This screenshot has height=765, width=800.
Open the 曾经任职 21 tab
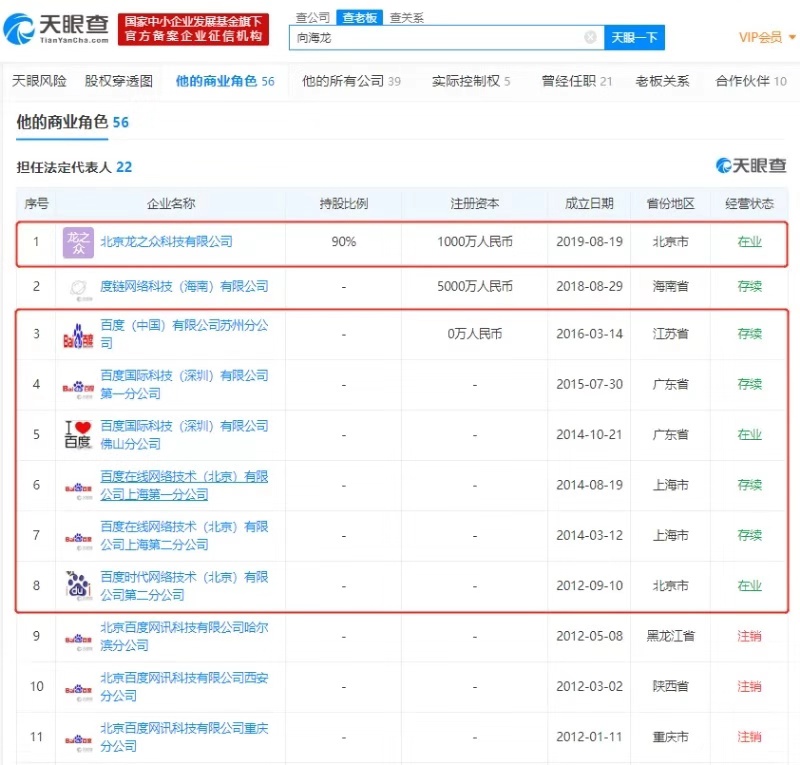(577, 81)
